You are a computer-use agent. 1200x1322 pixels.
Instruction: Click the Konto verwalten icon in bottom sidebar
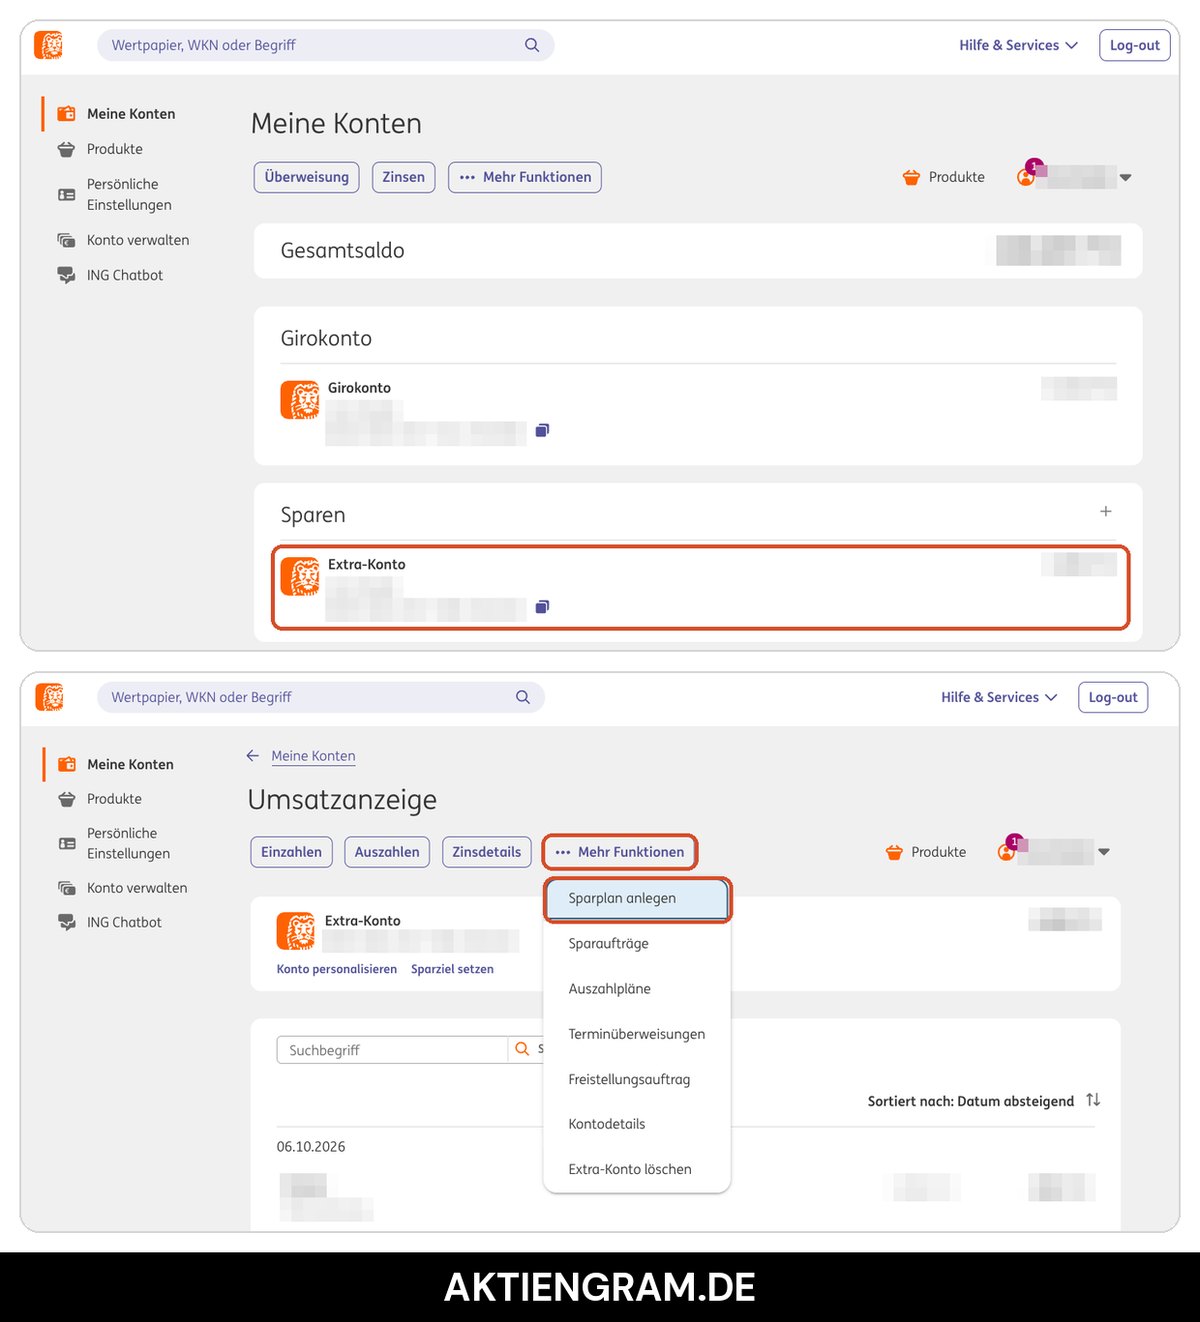click(x=67, y=888)
